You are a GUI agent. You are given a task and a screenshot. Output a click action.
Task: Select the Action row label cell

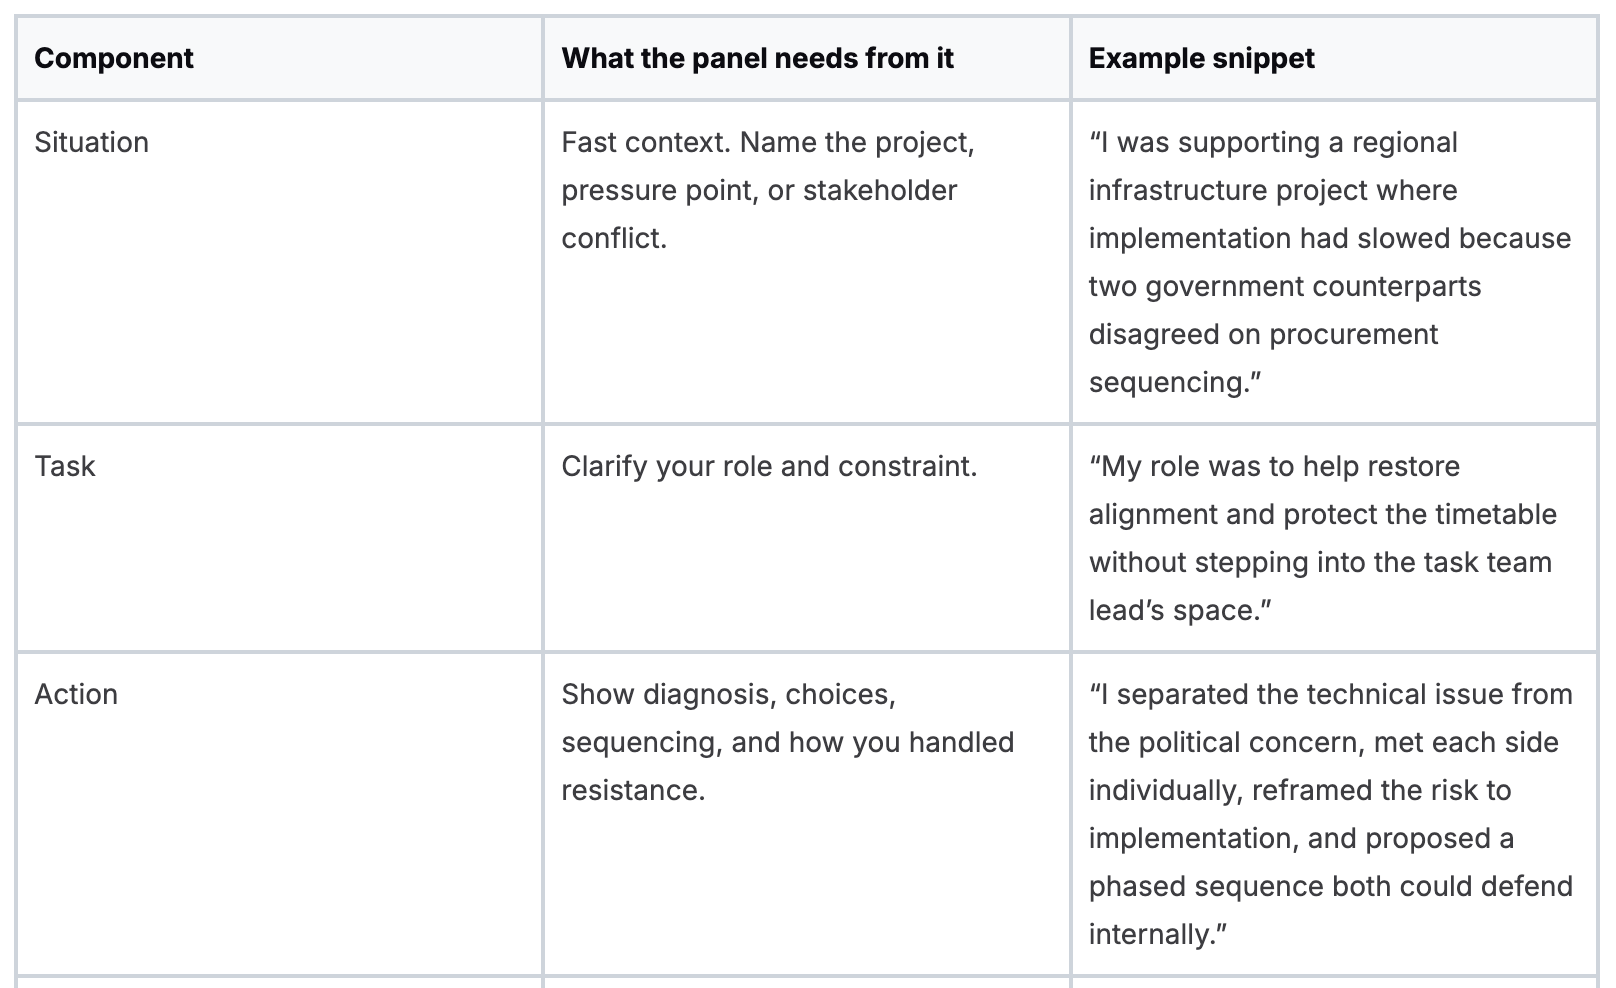tap(76, 694)
